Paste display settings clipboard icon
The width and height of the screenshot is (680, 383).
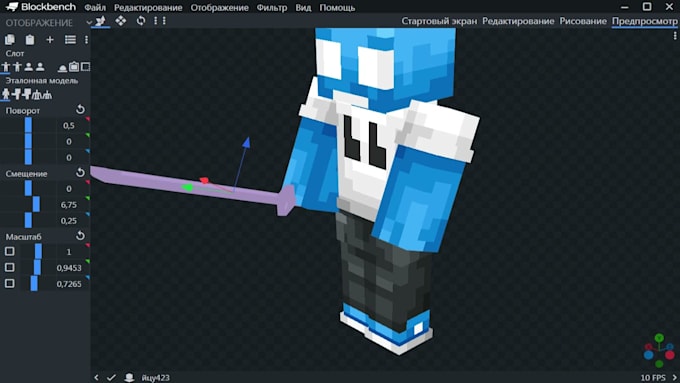(29, 40)
